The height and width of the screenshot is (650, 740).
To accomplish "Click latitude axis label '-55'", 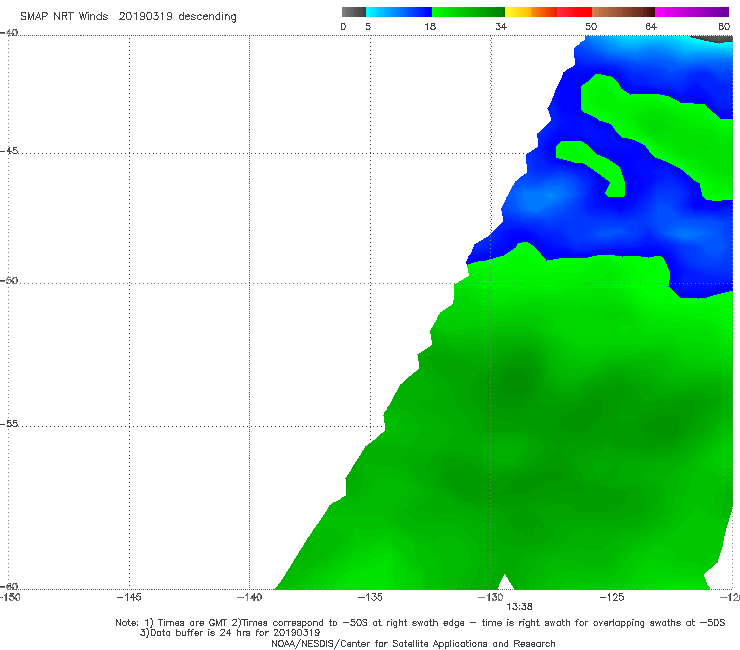I will click(x=9, y=423).
